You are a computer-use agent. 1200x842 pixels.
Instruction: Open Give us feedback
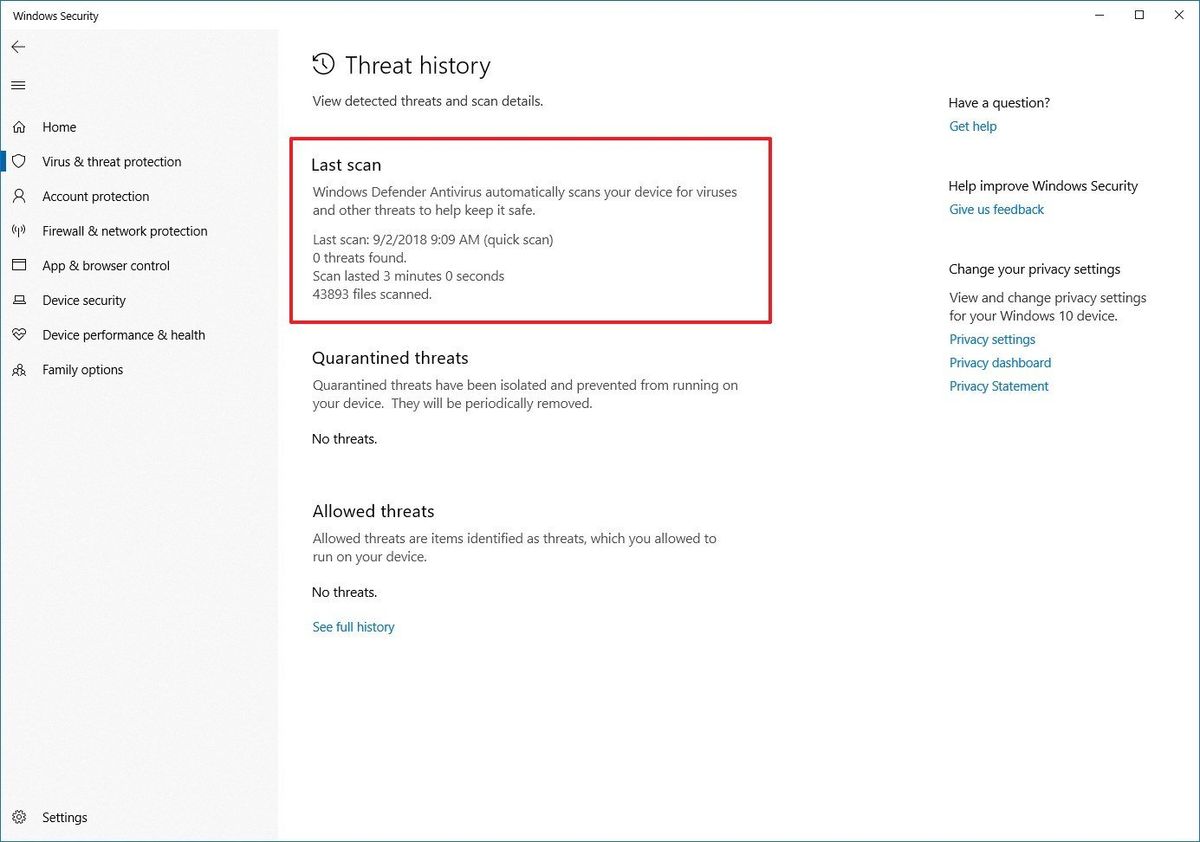pyautogui.click(x=996, y=209)
